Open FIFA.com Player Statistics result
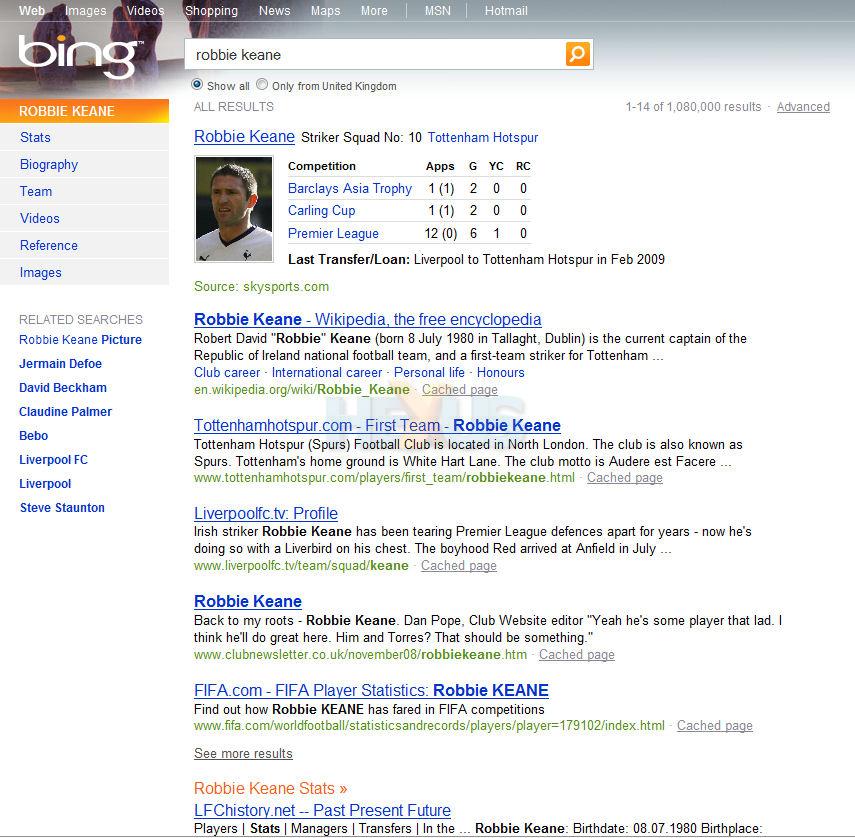This screenshot has width=855, height=838. coord(371,690)
